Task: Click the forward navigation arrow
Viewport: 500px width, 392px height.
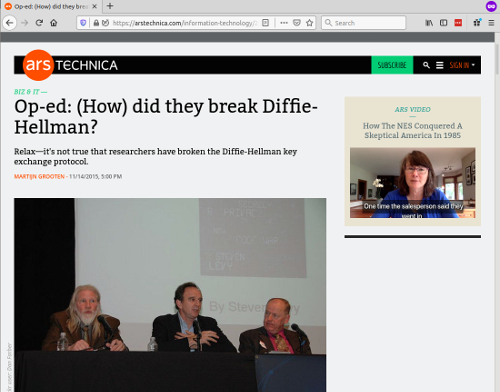Action: (x=24, y=23)
